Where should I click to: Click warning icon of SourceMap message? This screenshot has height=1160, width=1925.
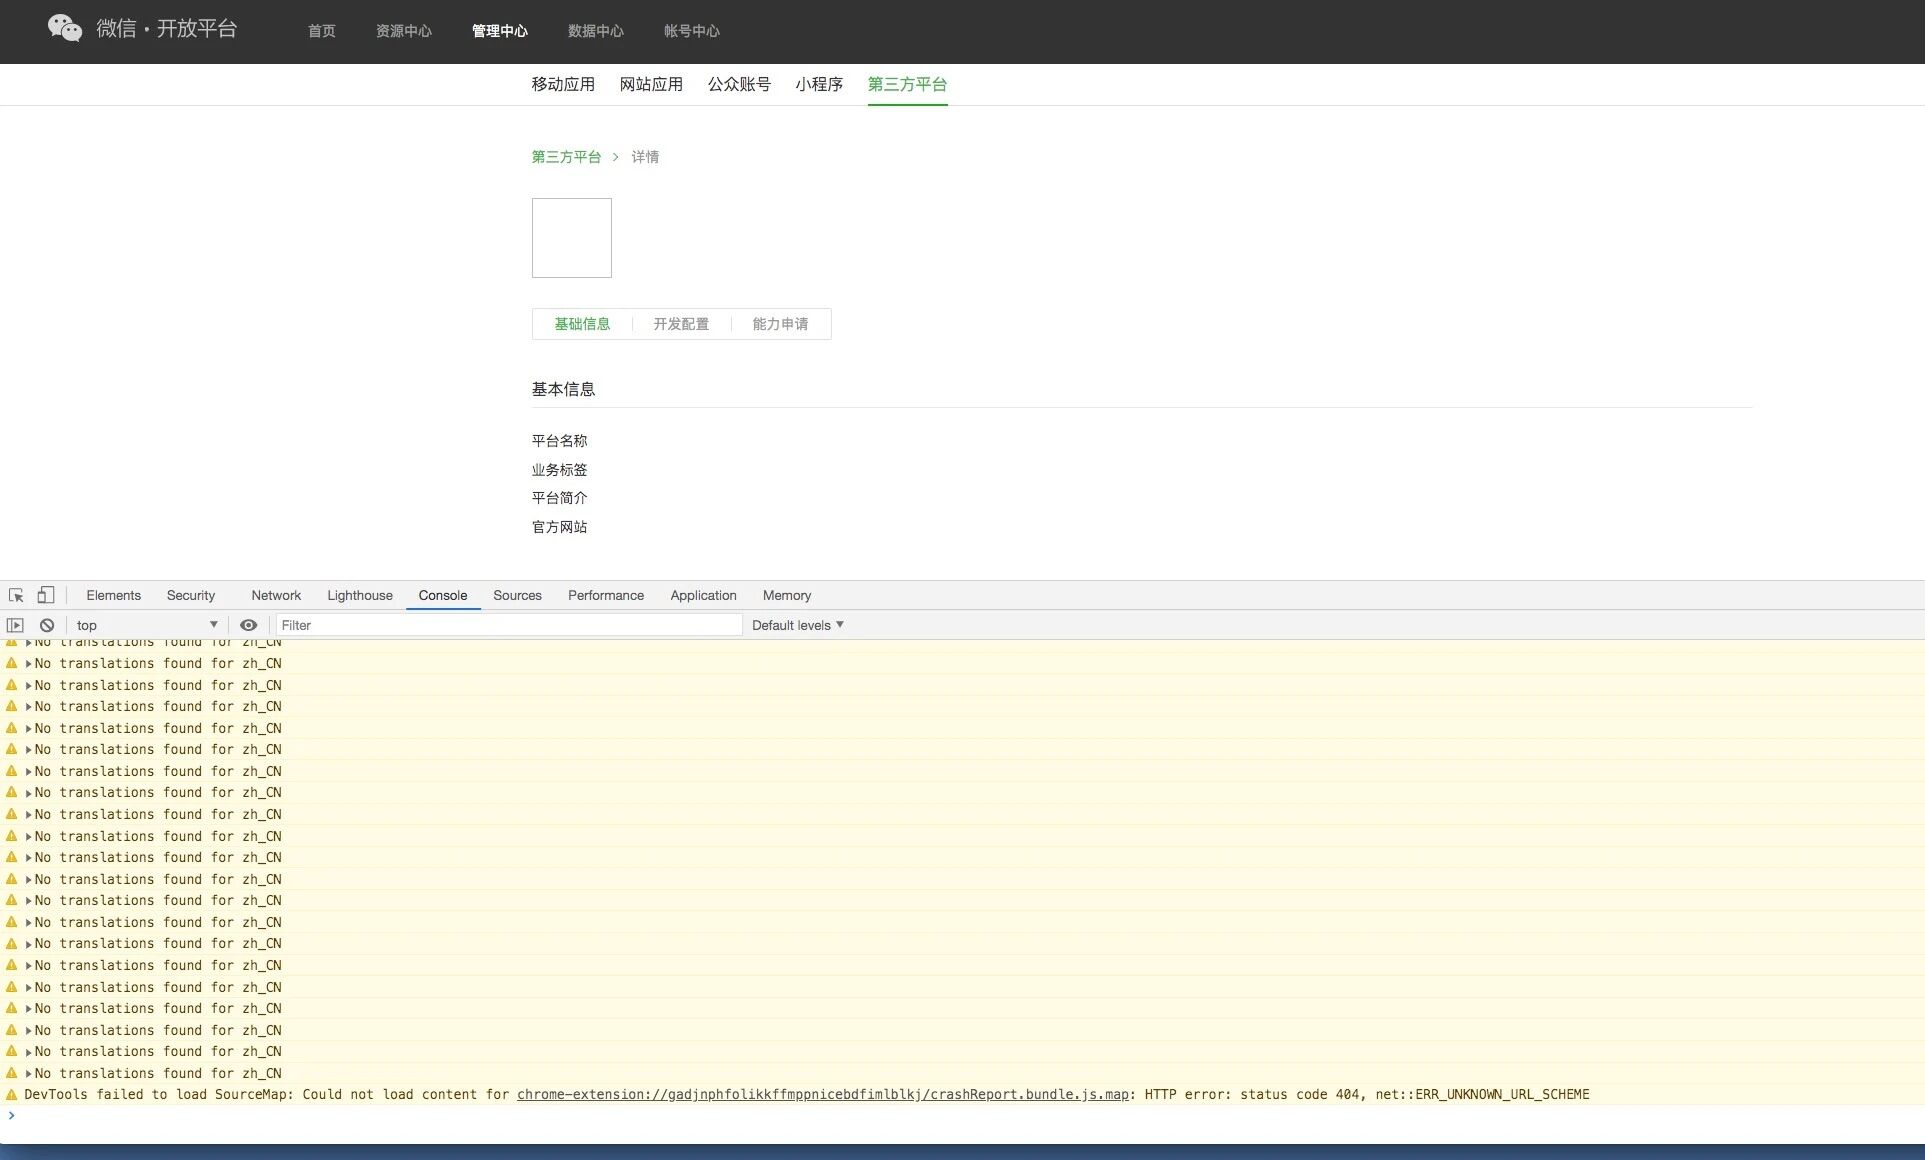[12, 1095]
